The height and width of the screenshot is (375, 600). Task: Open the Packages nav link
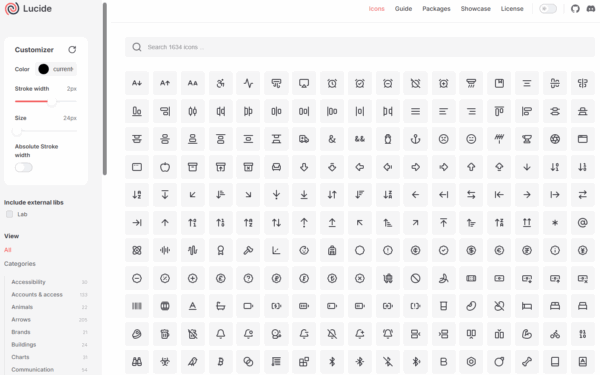pyautogui.click(x=436, y=9)
